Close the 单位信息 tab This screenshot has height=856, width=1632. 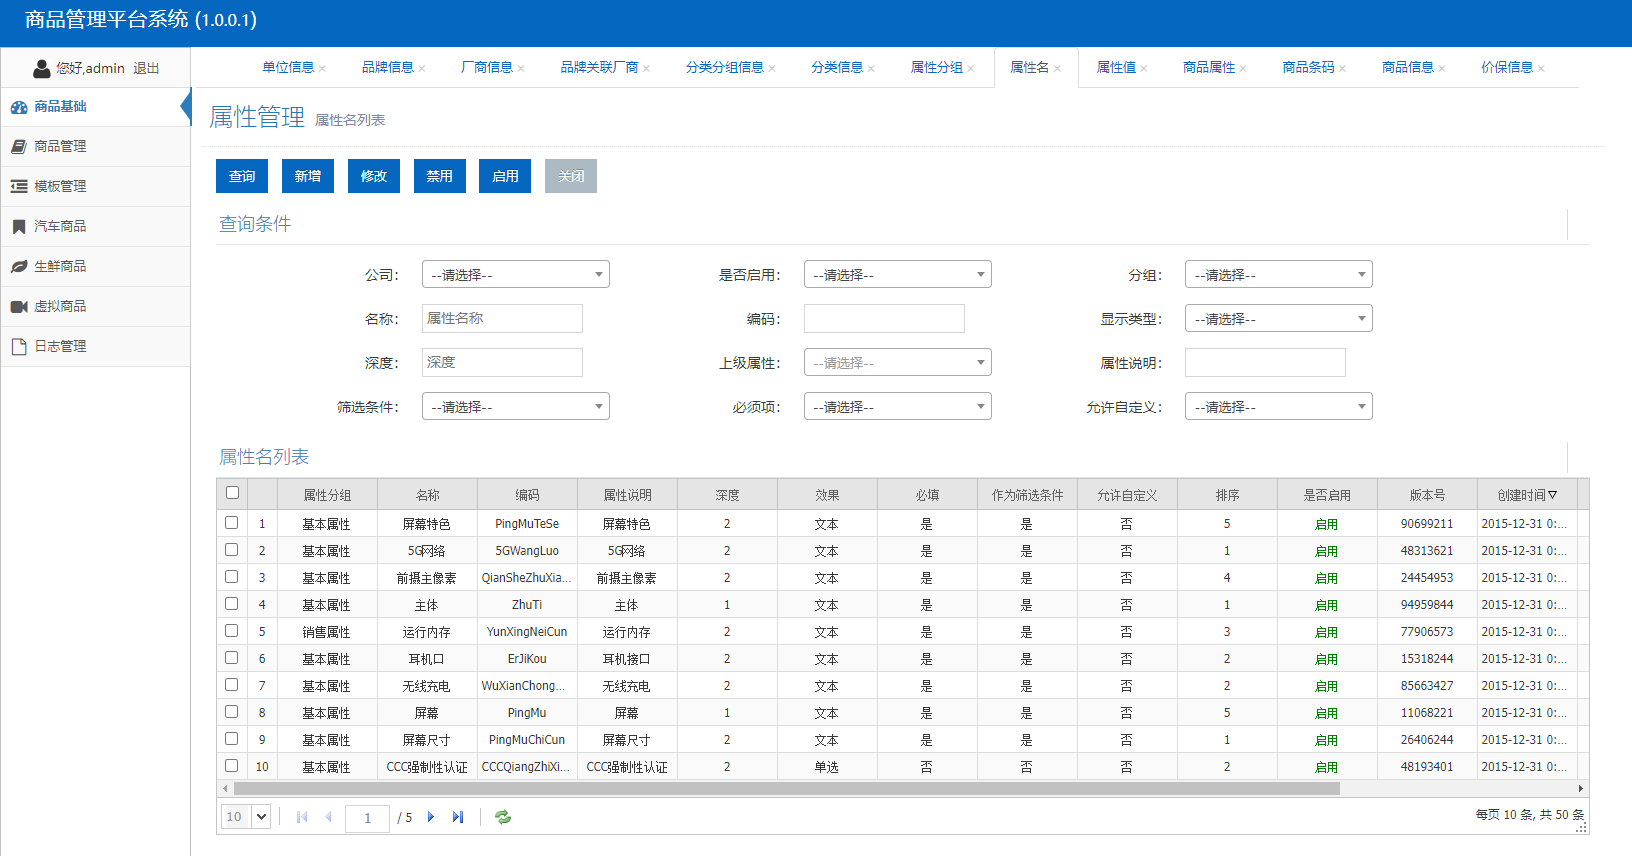click(x=322, y=69)
